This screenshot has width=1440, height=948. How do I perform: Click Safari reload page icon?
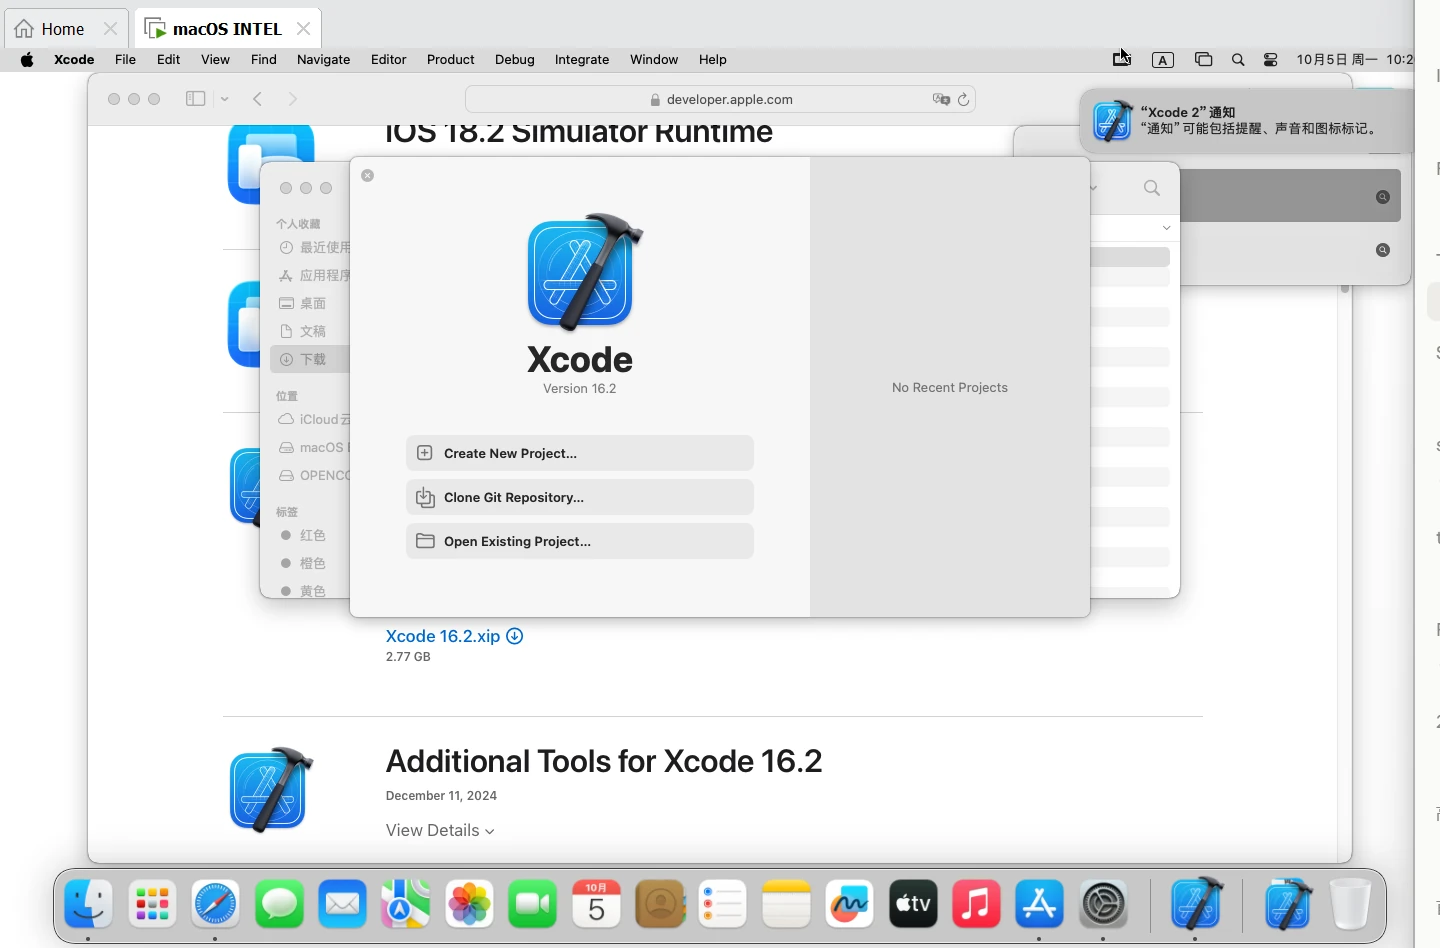[x=964, y=99]
